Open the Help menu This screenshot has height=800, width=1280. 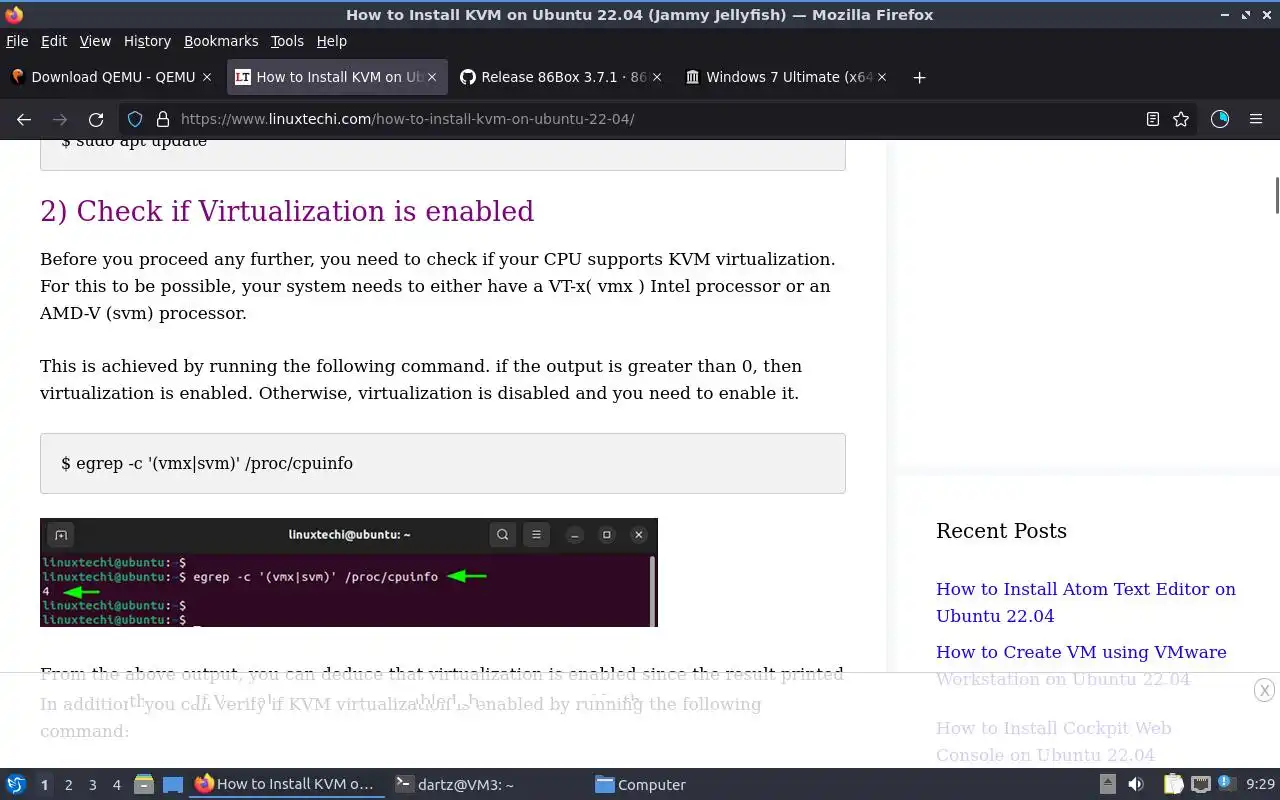point(332,41)
